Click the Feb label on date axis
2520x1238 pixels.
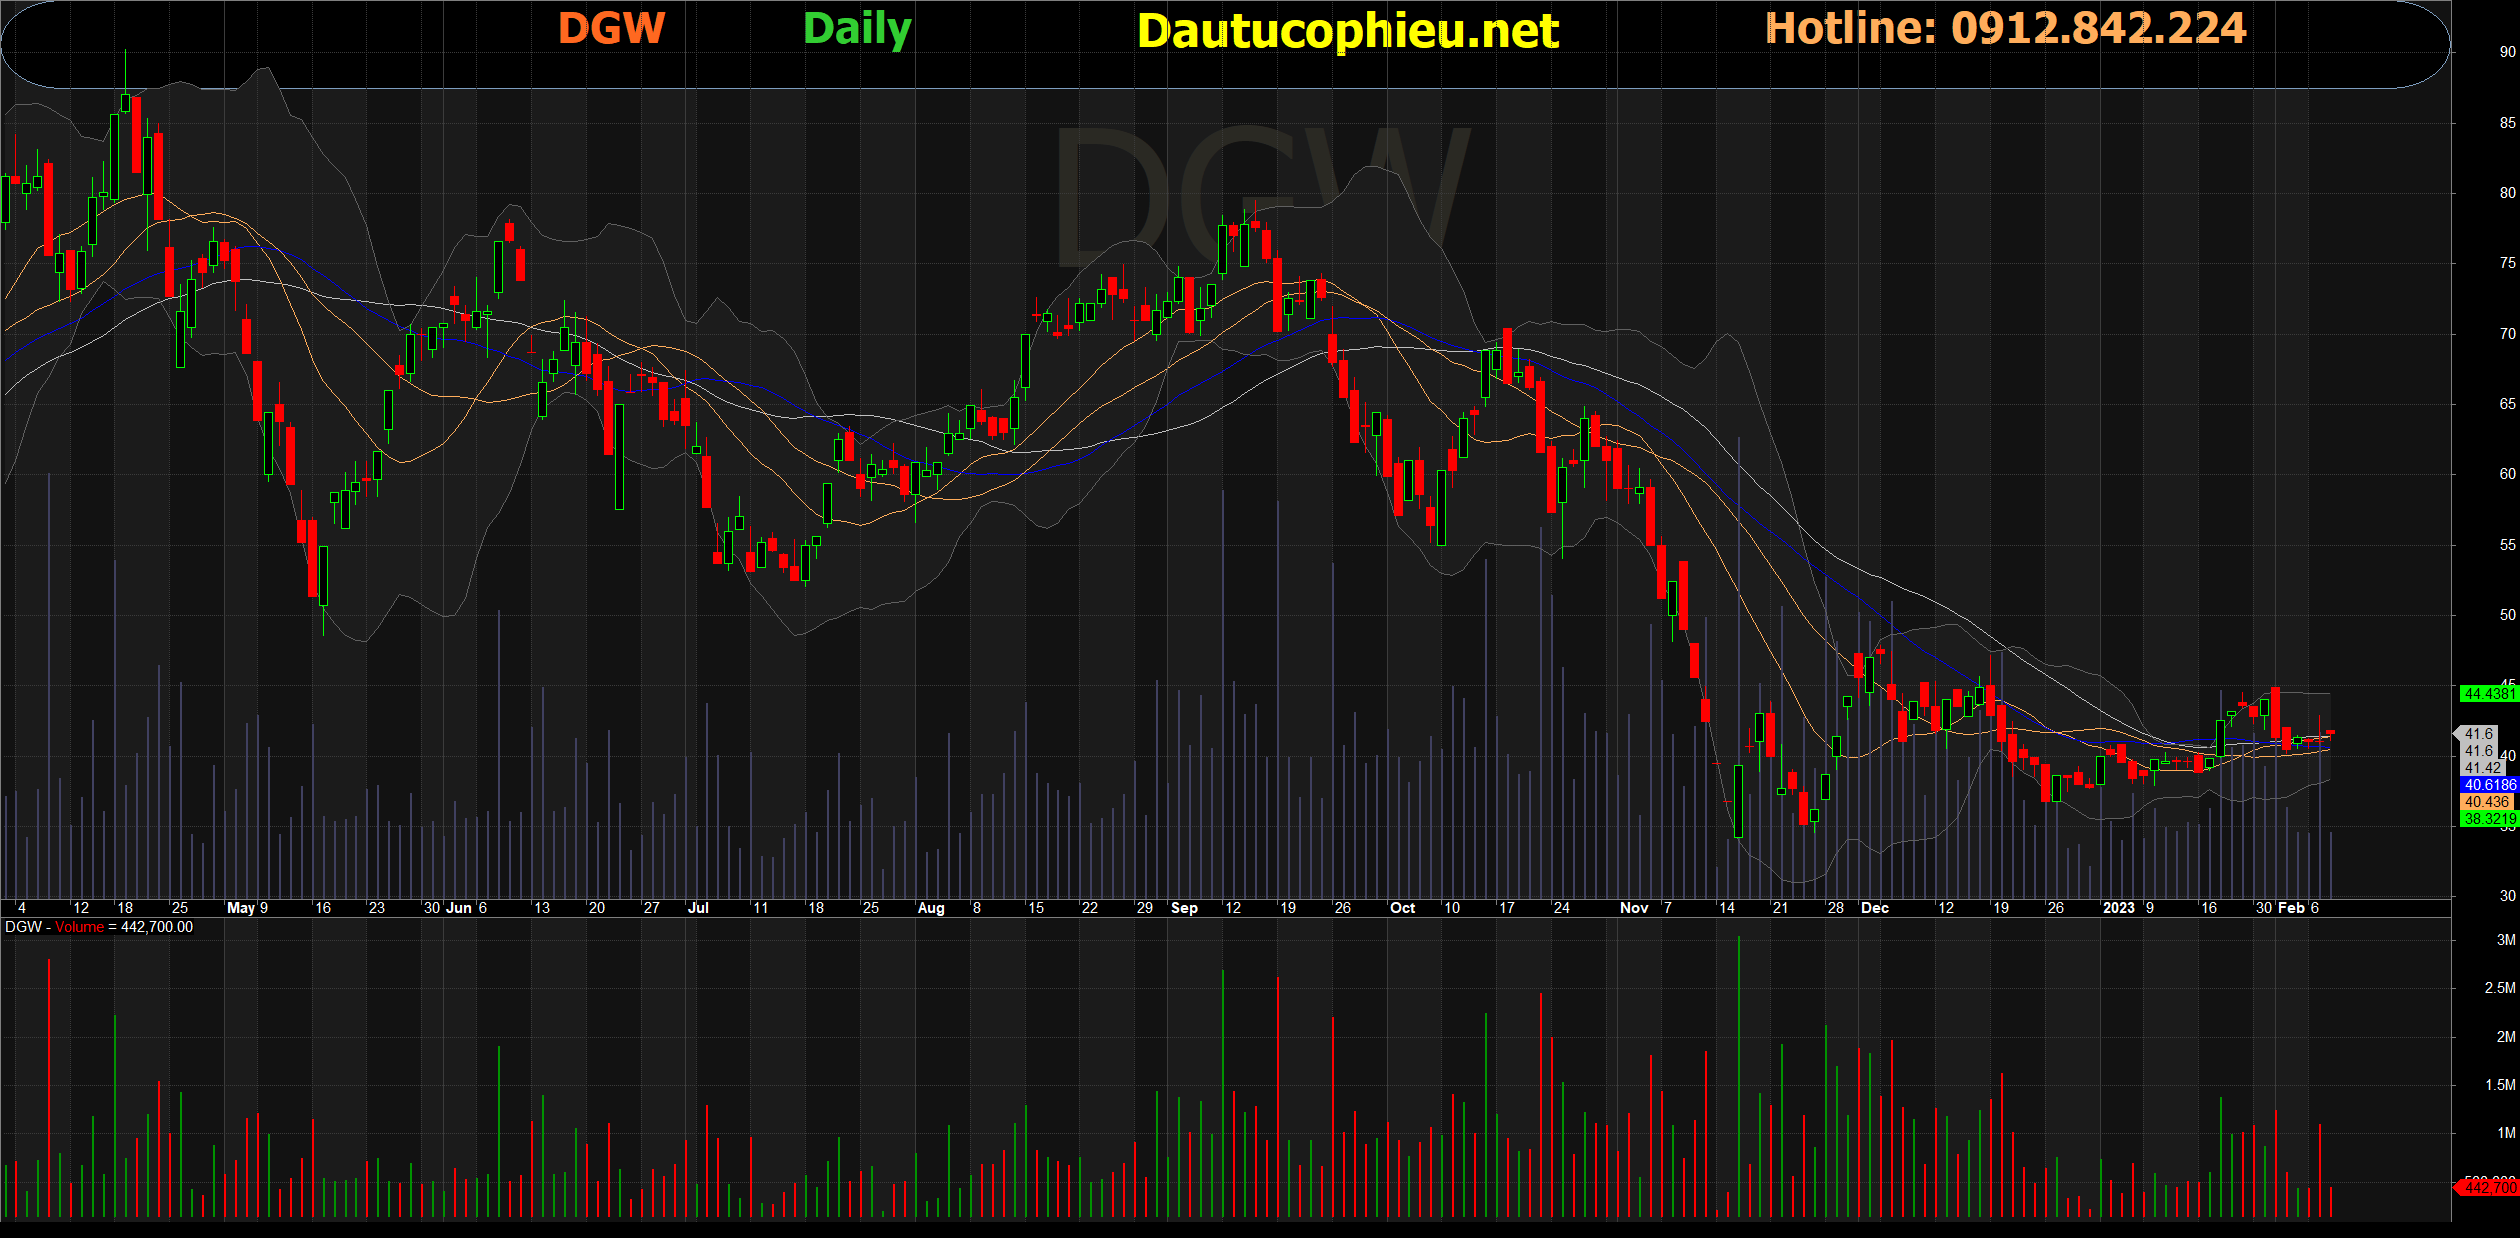tap(2291, 908)
